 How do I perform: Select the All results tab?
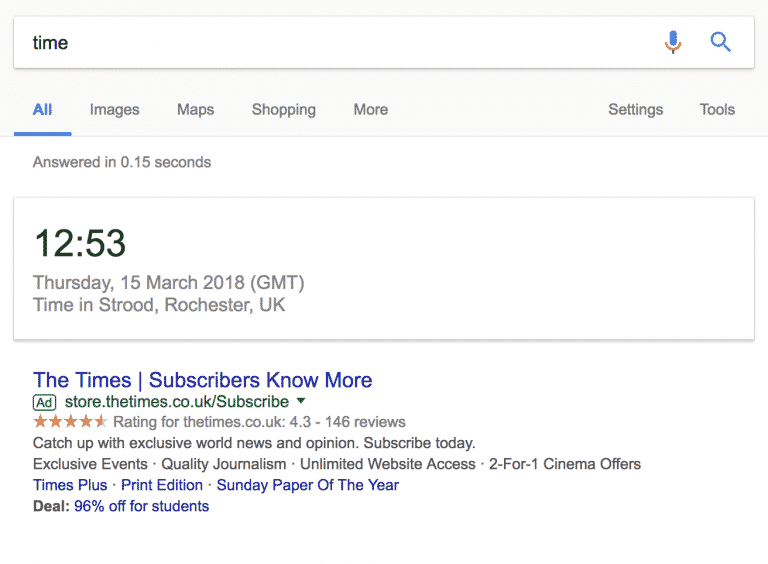tap(43, 109)
